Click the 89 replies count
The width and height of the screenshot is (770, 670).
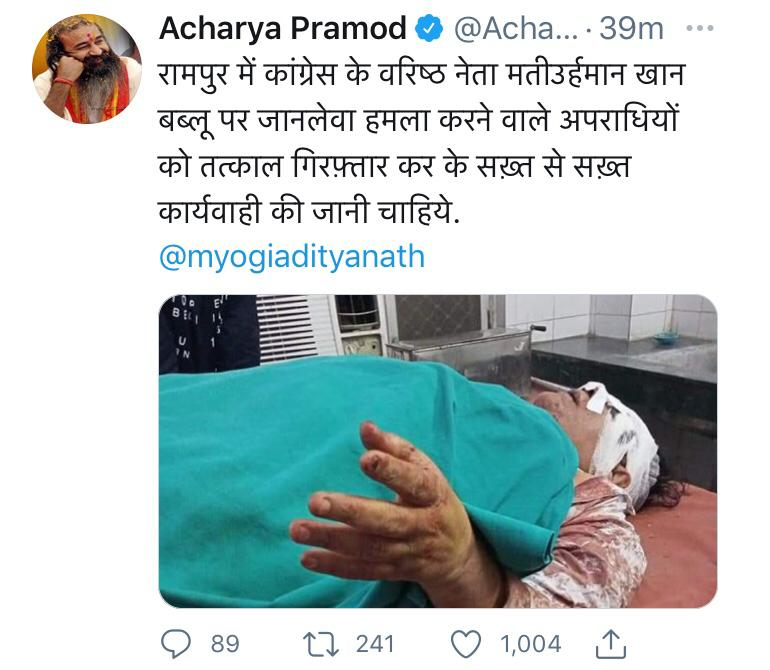(x=225, y=644)
